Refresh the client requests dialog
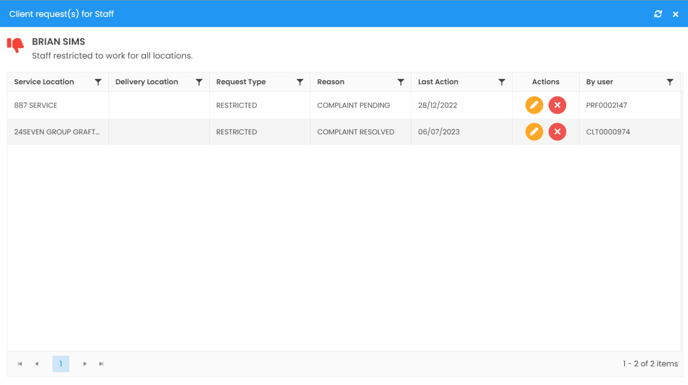The height and width of the screenshot is (385, 688). click(658, 14)
